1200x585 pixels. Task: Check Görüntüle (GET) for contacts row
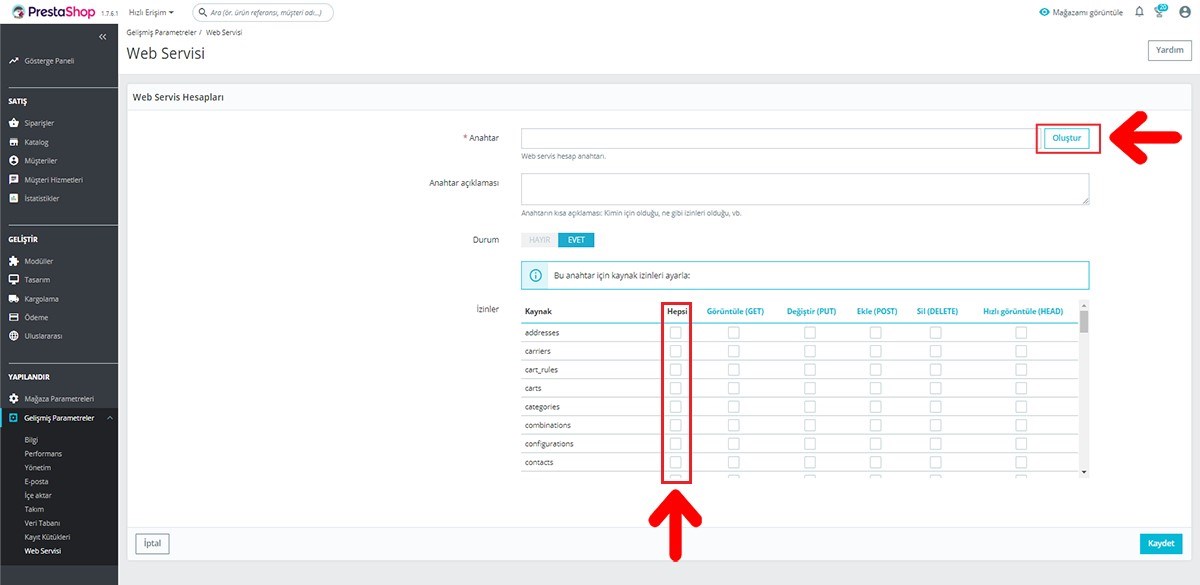(734, 462)
